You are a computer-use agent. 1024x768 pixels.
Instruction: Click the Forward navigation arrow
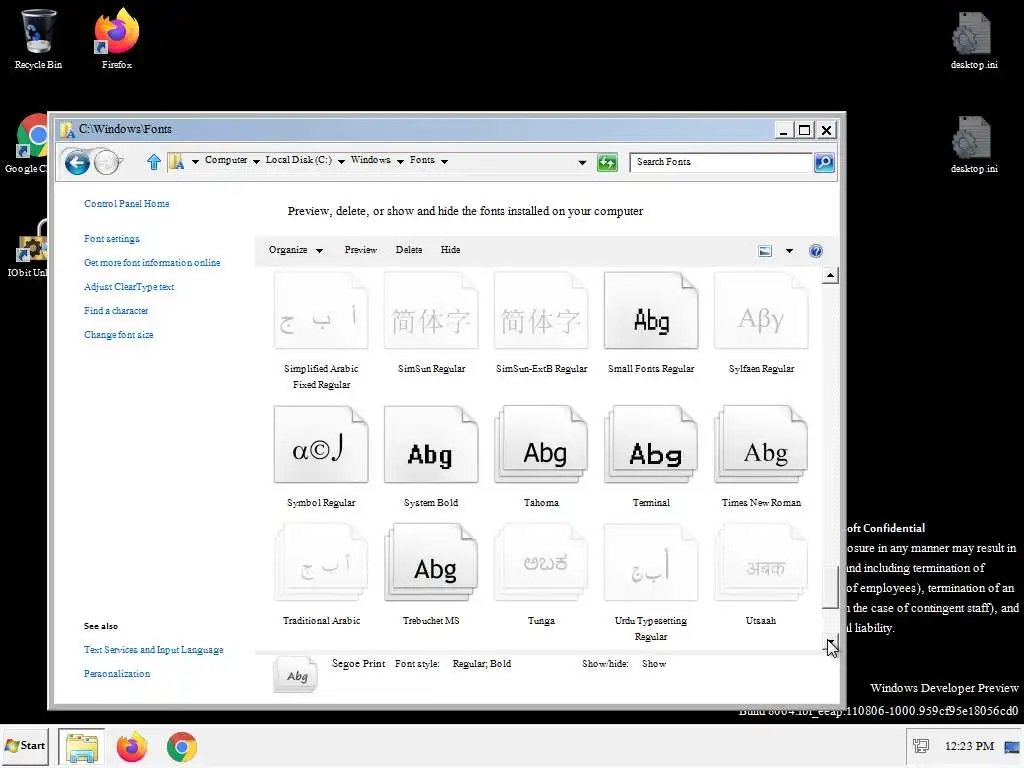pos(107,163)
